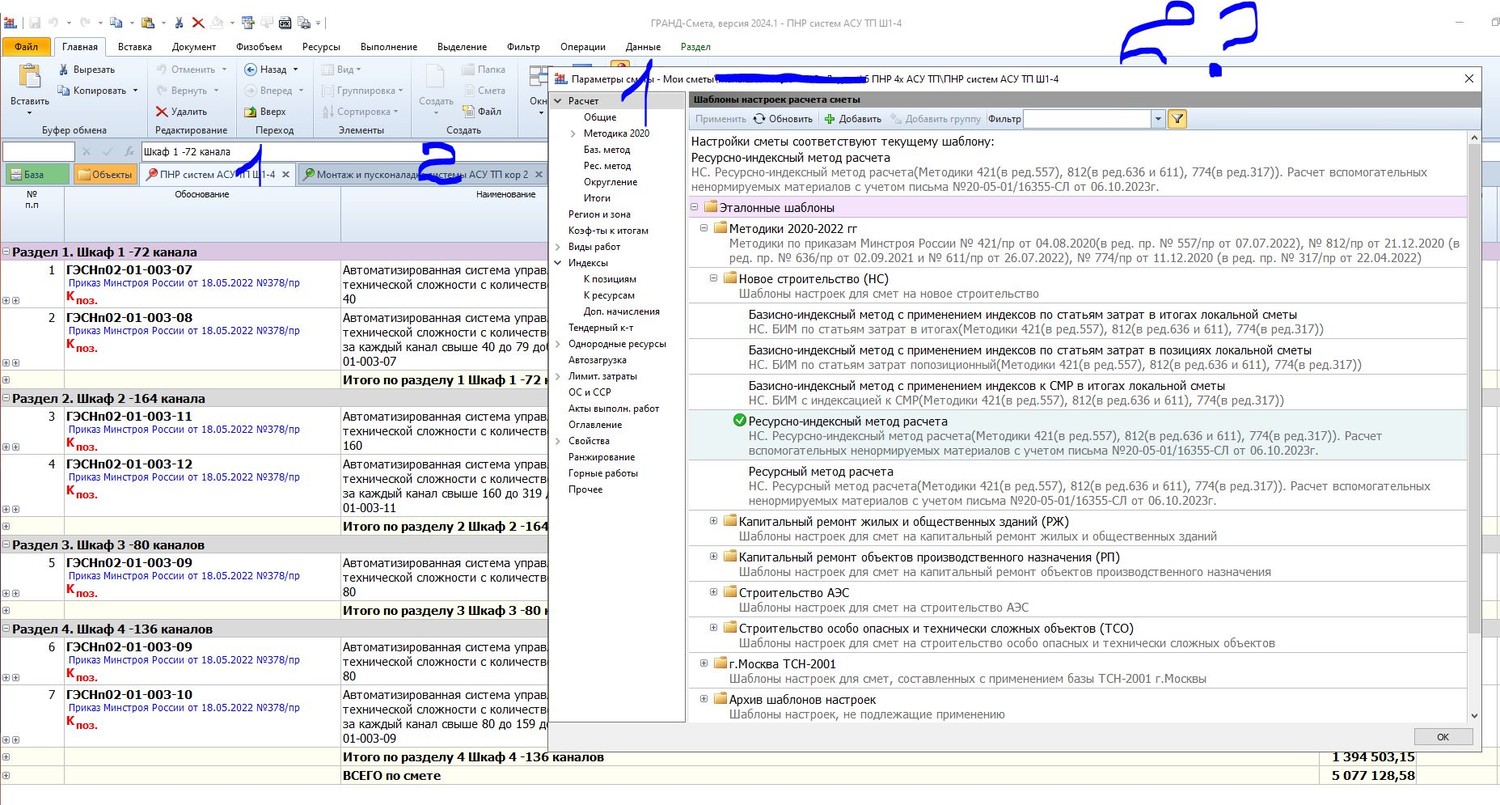Select Прочее in the settings tree
This screenshot has height=805, width=1500.
[x=585, y=489]
